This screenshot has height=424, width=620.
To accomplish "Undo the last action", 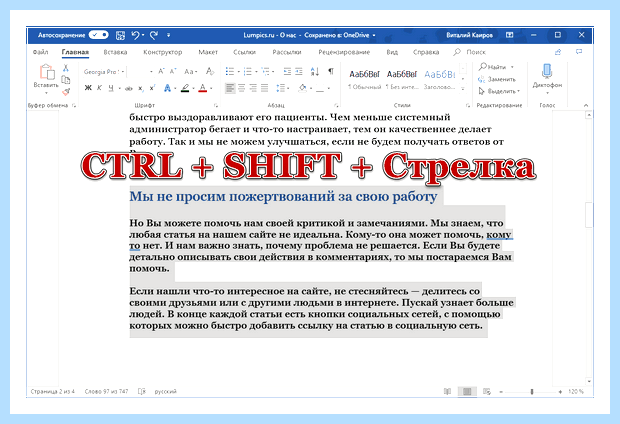I will (x=135, y=35).
